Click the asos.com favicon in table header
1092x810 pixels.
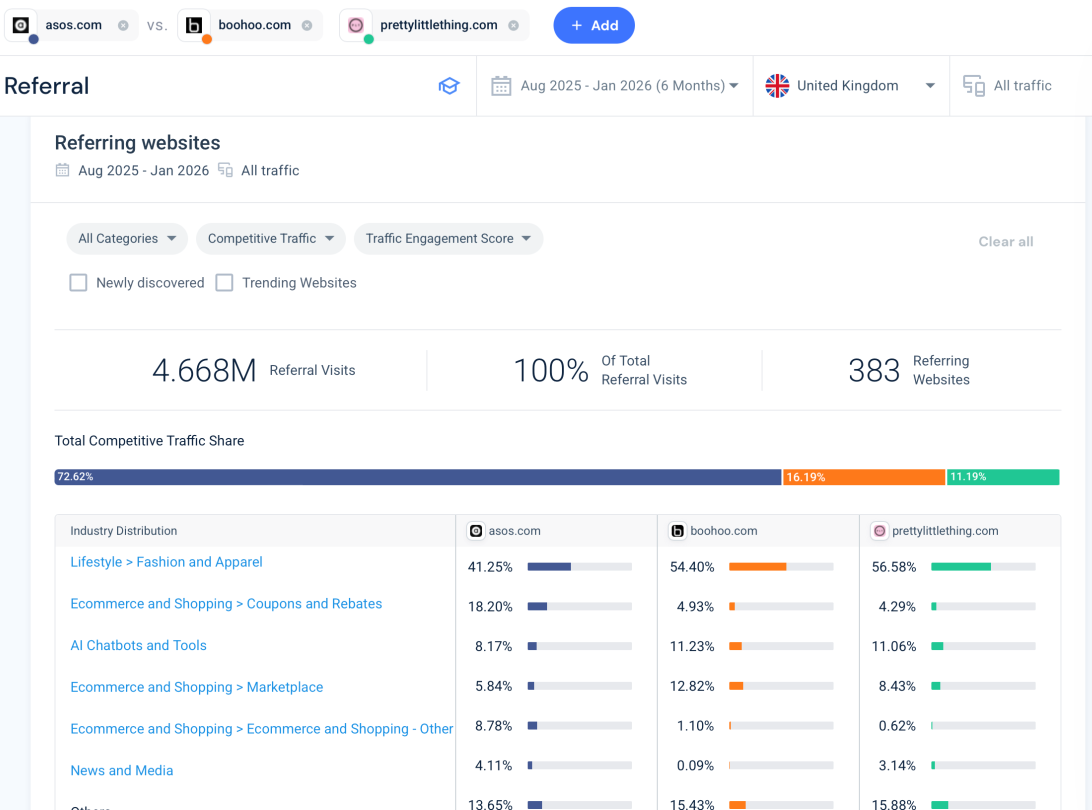[476, 531]
